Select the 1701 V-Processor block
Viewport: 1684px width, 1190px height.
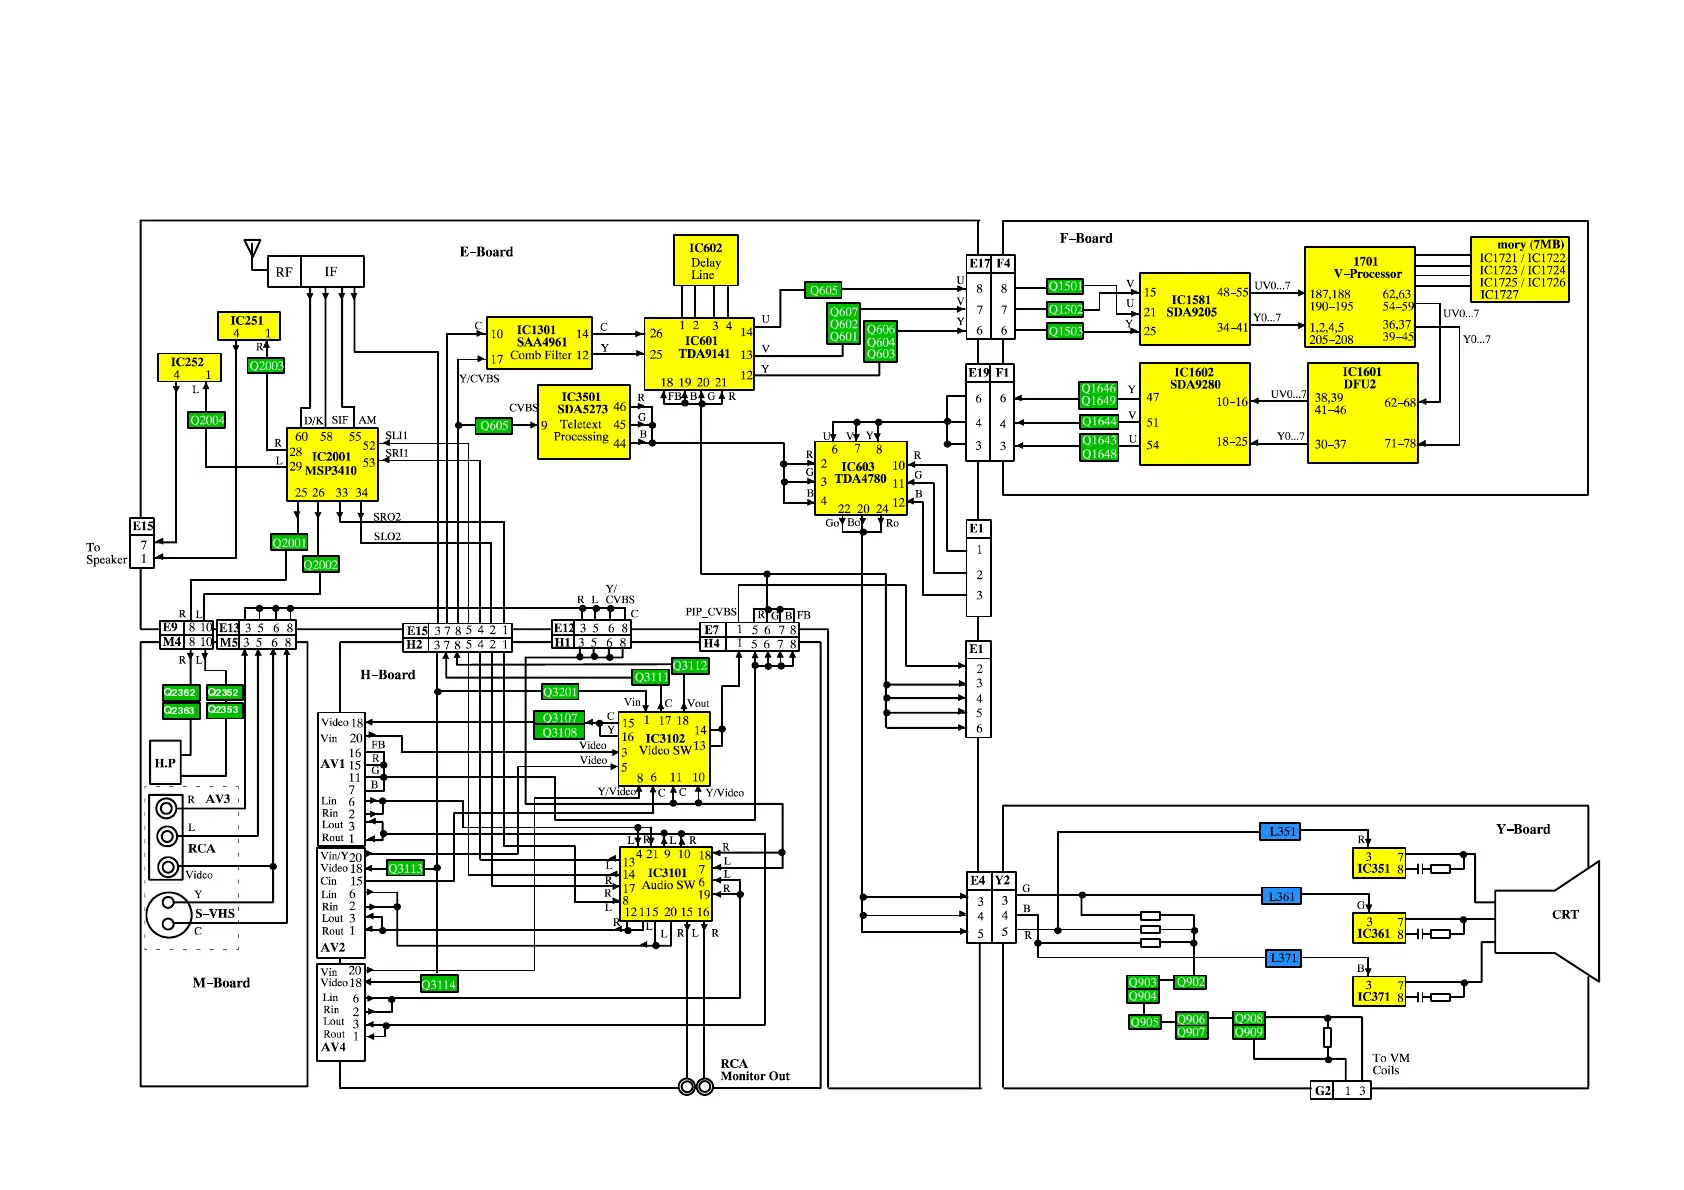click(x=1360, y=297)
